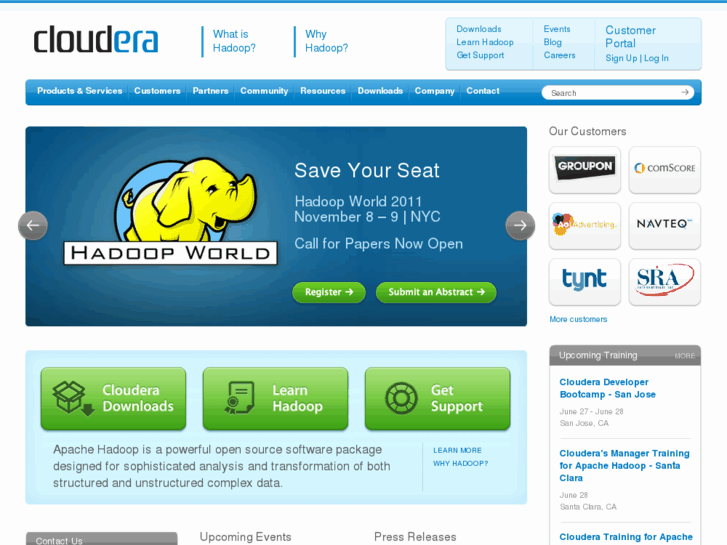Click the Cloudera Downloads box icon

[x=73, y=398]
